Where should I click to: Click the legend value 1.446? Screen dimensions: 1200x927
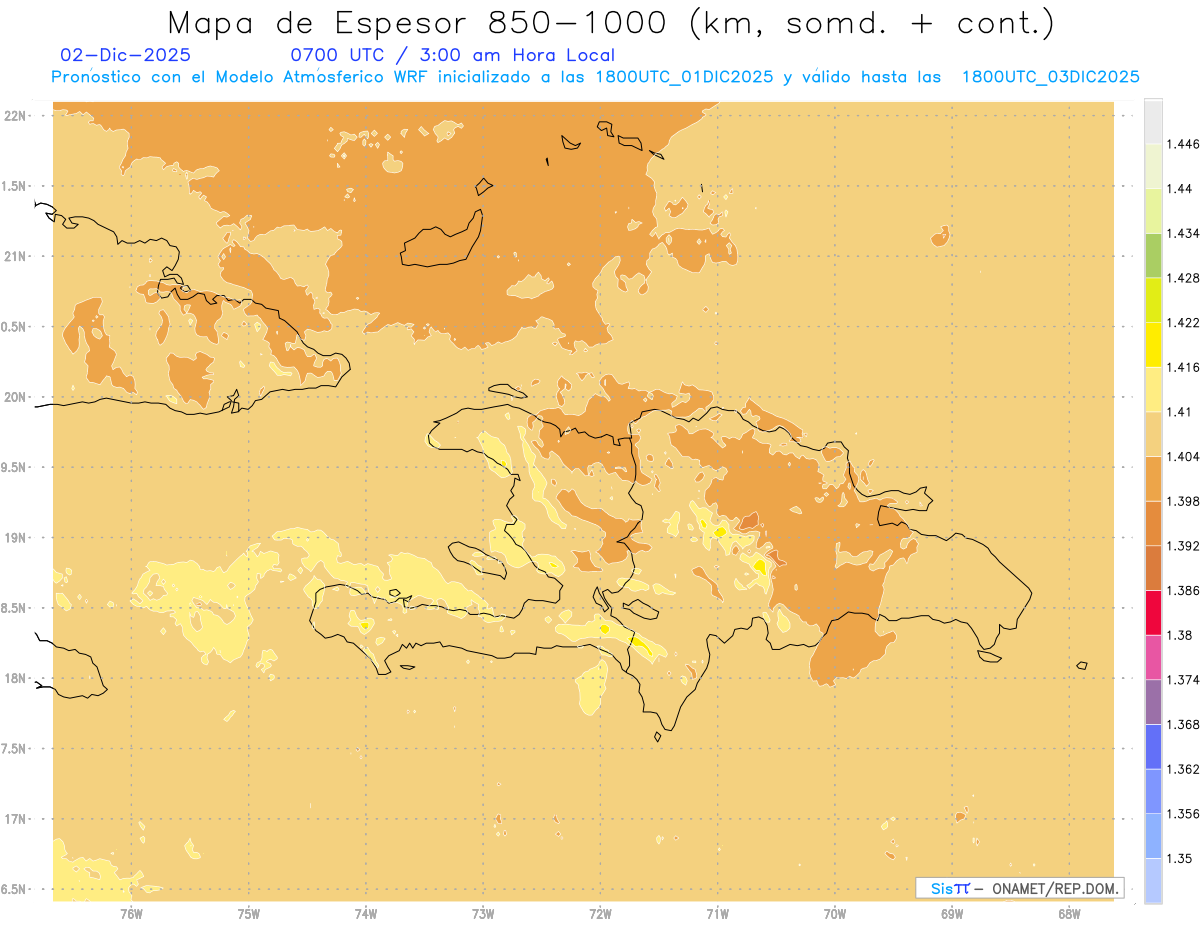tap(1183, 144)
